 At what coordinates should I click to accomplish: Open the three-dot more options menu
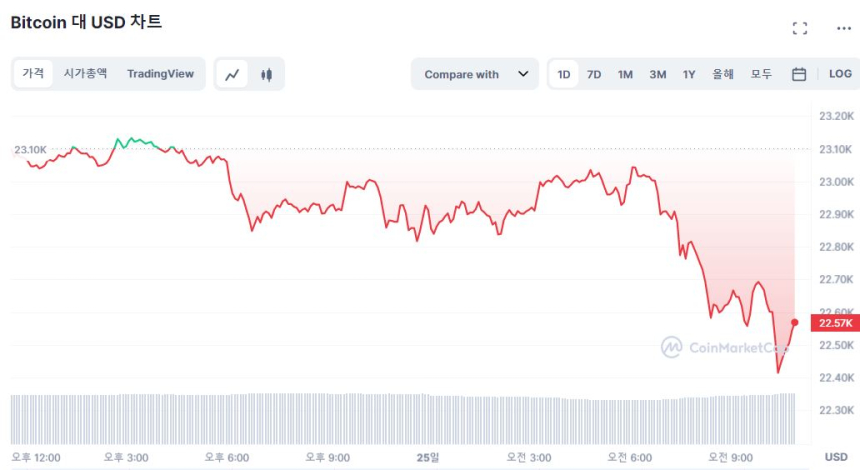click(843, 28)
